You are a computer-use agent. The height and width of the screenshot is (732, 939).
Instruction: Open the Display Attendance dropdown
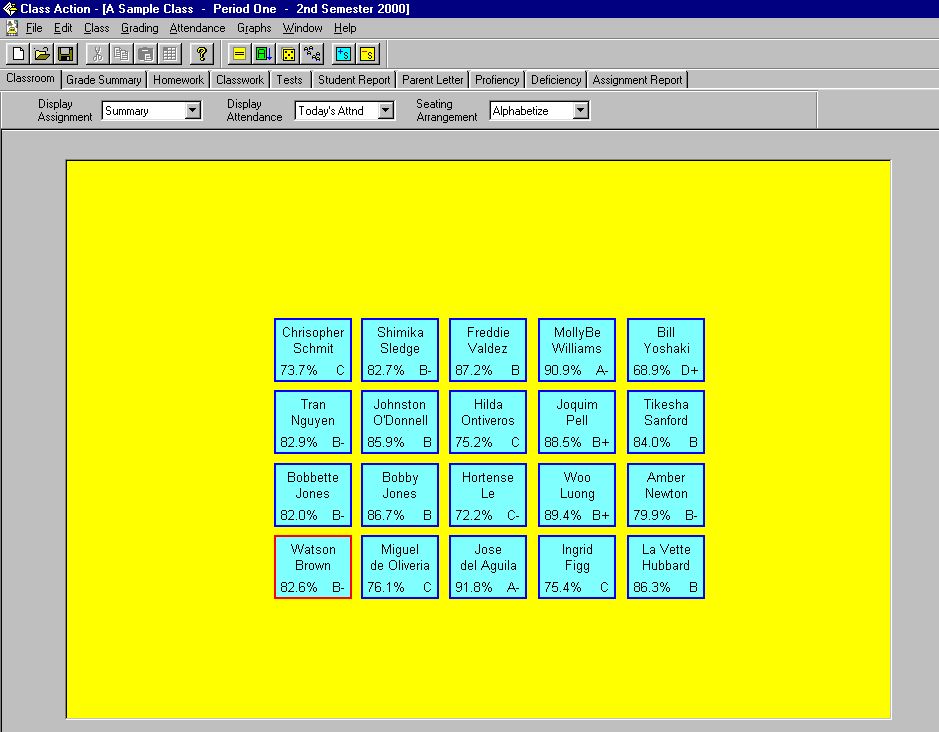click(x=386, y=111)
